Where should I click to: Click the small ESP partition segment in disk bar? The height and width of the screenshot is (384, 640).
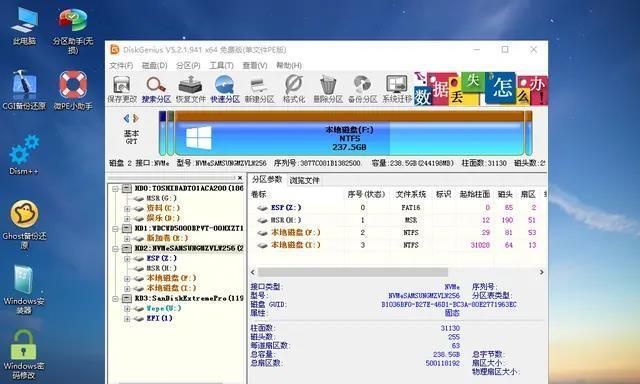[x=162, y=133]
